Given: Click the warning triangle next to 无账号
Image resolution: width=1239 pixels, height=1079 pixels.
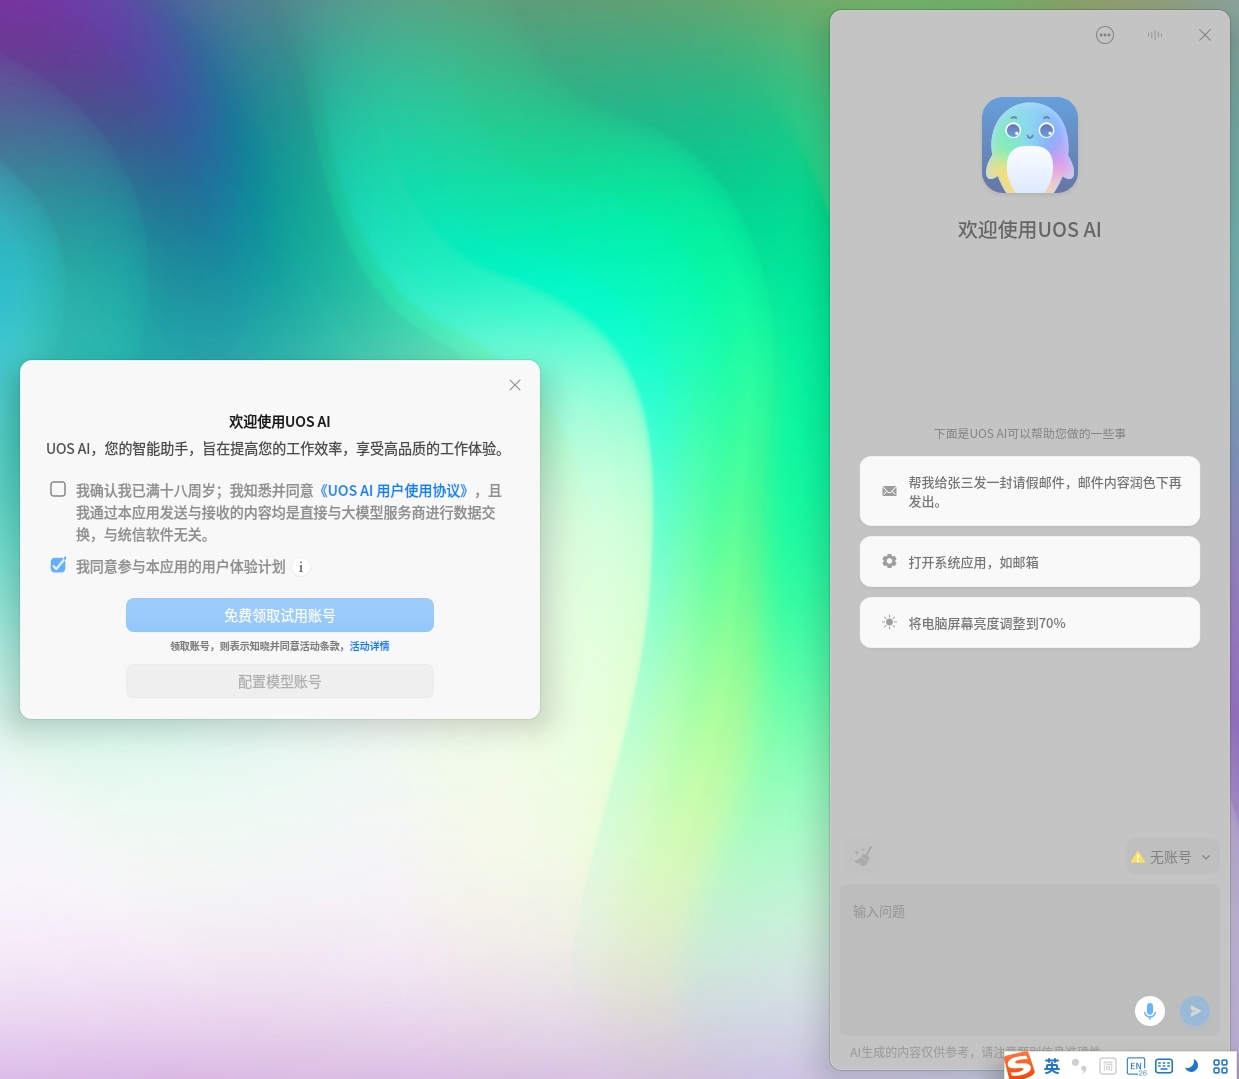Looking at the screenshot, I should [1138, 857].
